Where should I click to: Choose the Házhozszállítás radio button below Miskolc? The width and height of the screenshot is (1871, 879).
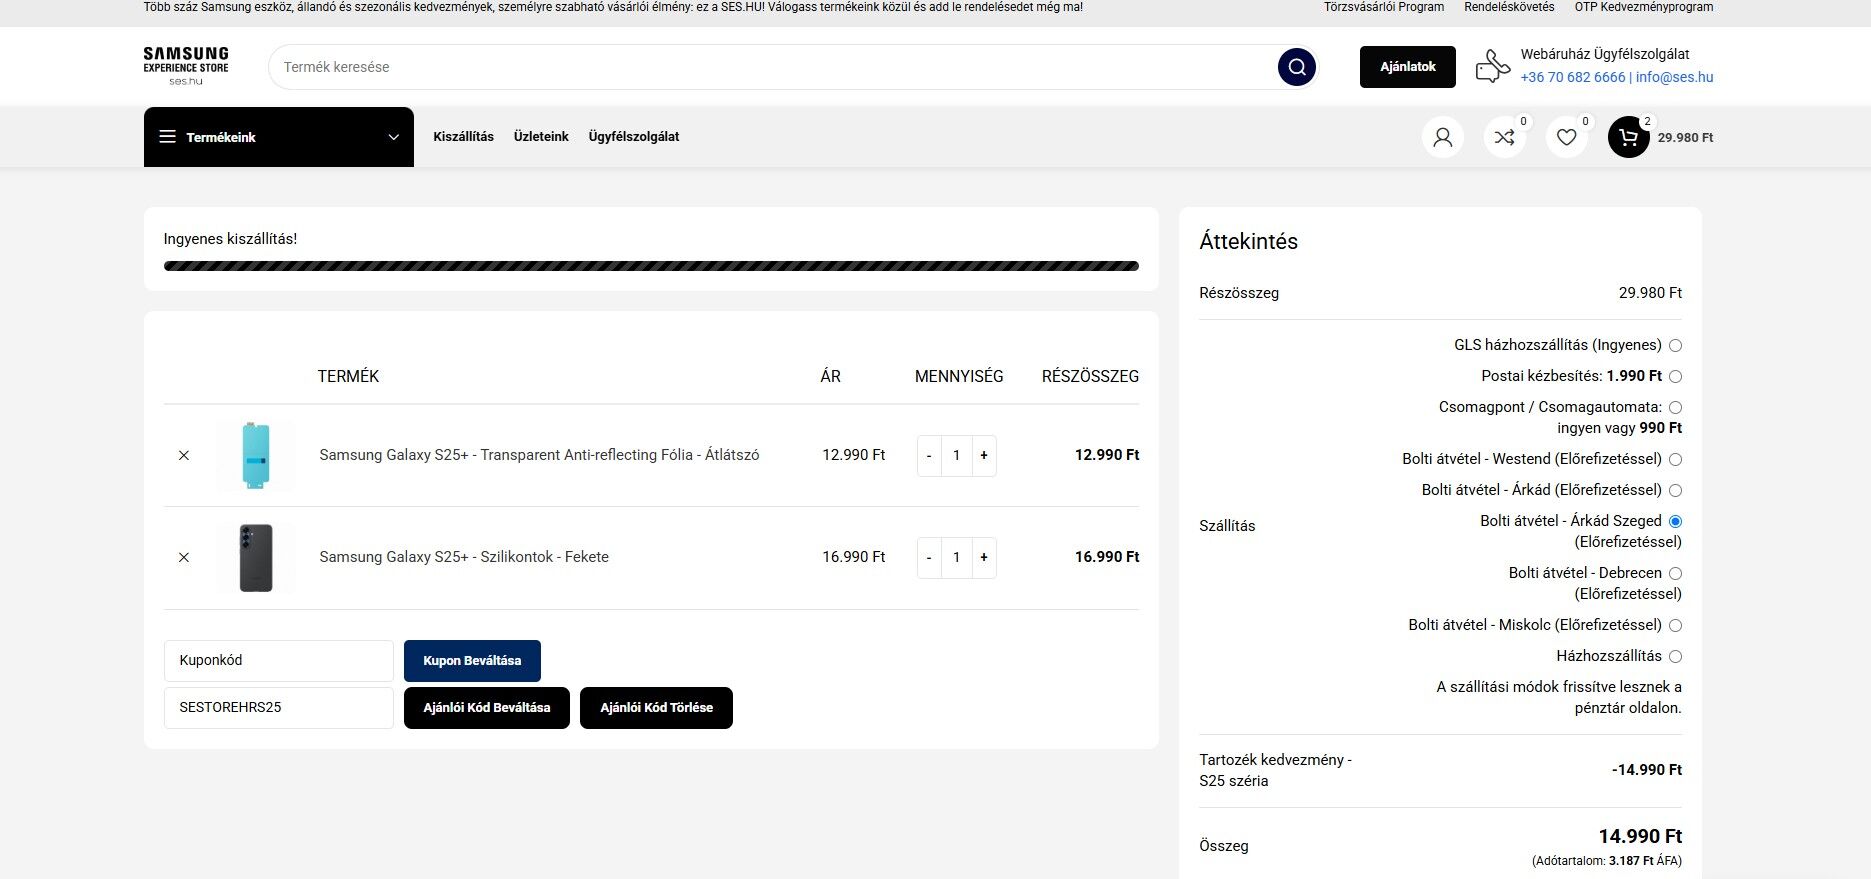pos(1675,656)
